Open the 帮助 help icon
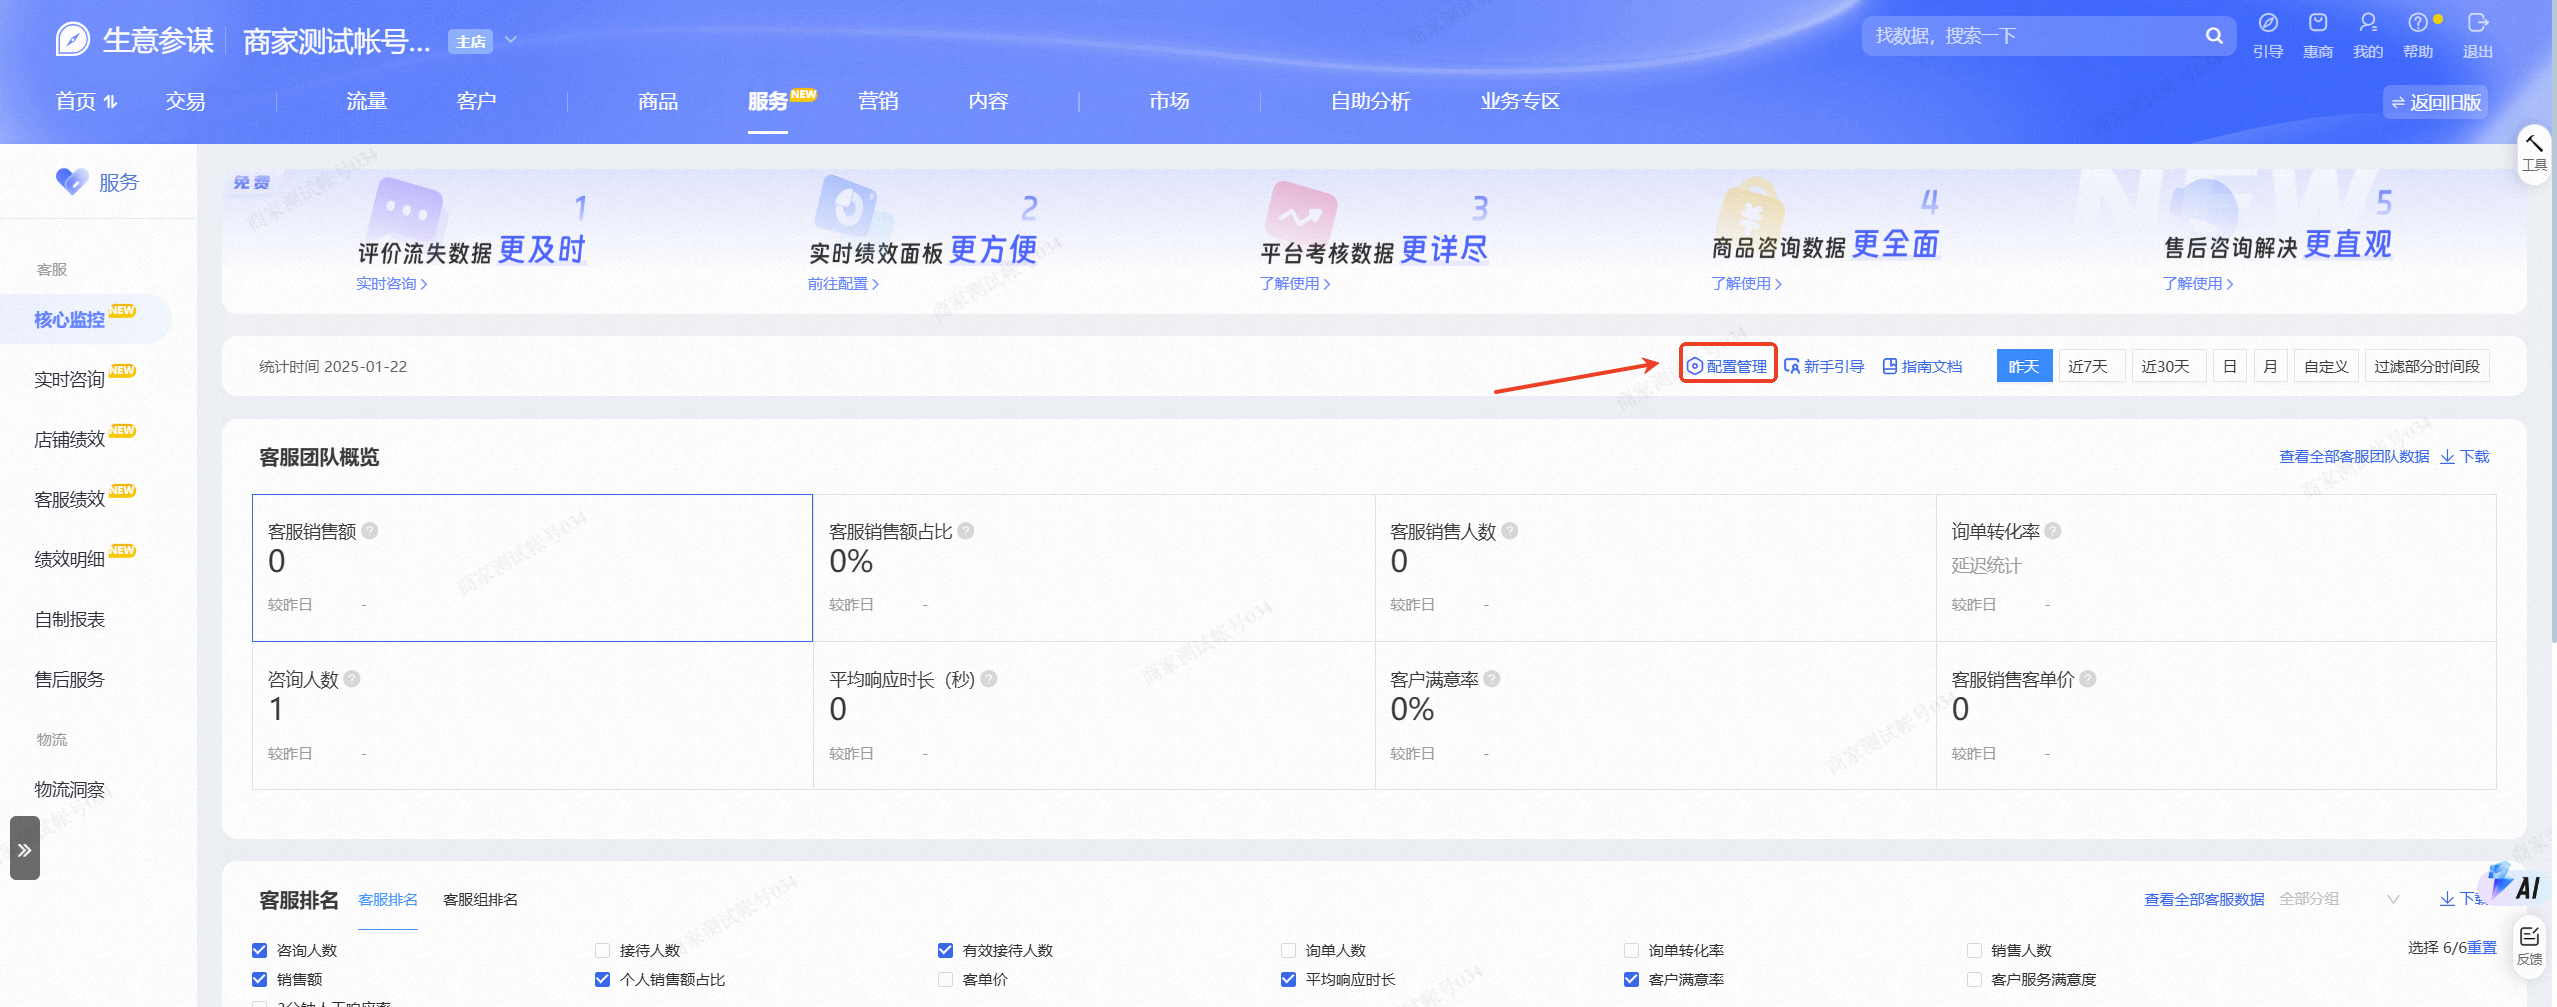Screen dimensions: 2557x1007 (x=2418, y=23)
